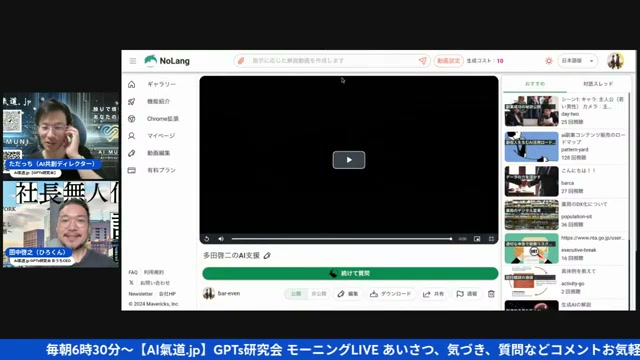
Task: Switch to the おすすめ tab
Action: (535, 84)
